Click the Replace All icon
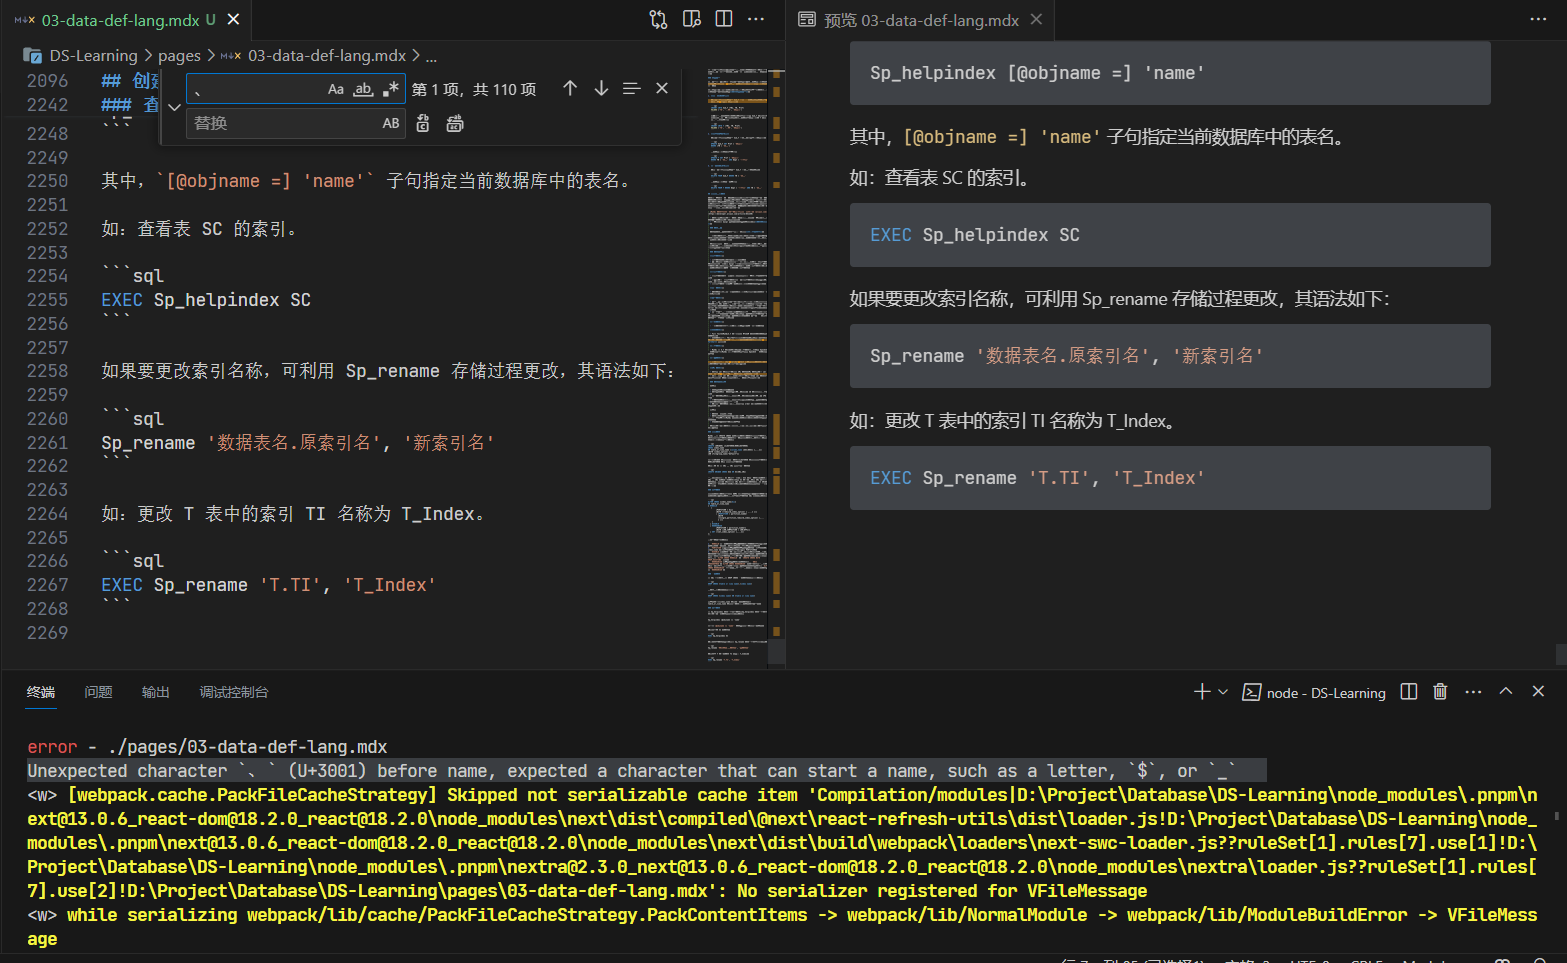This screenshot has width=1567, height=963. pyautogui.click(x=453, y=123)
